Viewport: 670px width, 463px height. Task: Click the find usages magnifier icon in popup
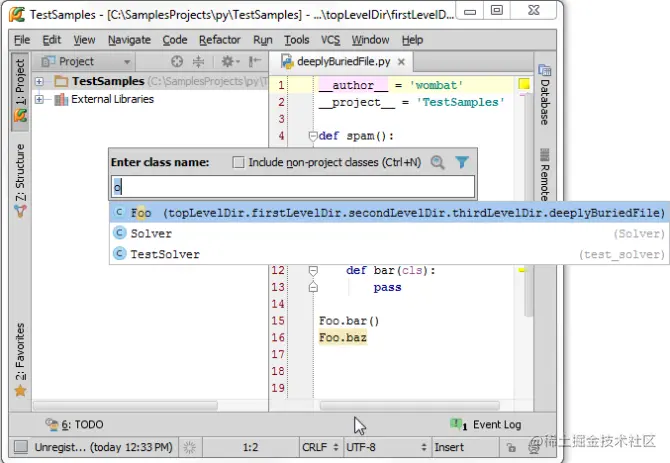(438, 162)
